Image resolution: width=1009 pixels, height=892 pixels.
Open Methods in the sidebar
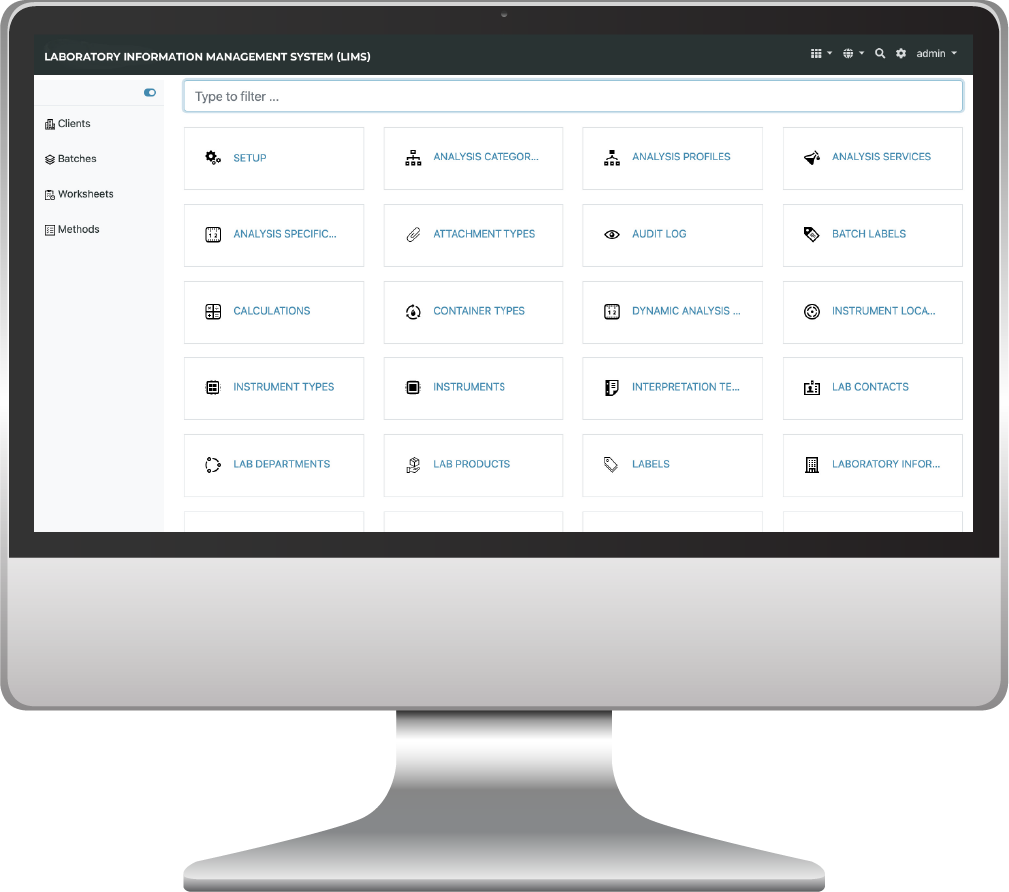click(x=72, y=230)
